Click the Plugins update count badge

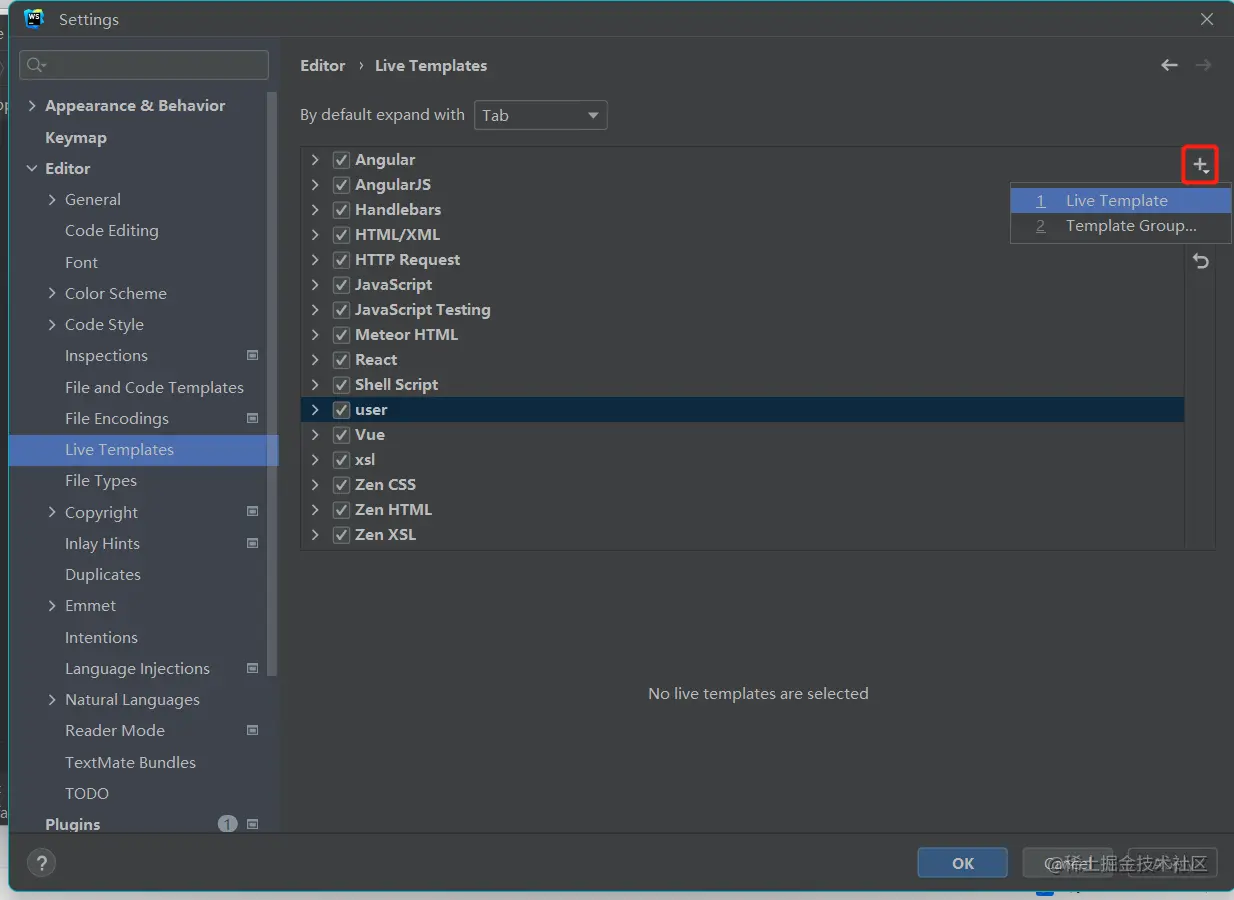click(227, 824)
